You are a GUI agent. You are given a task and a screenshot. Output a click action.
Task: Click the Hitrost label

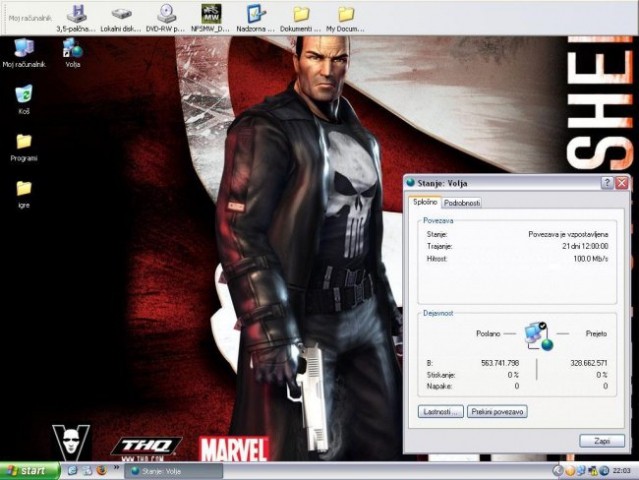tap(437, 258)
